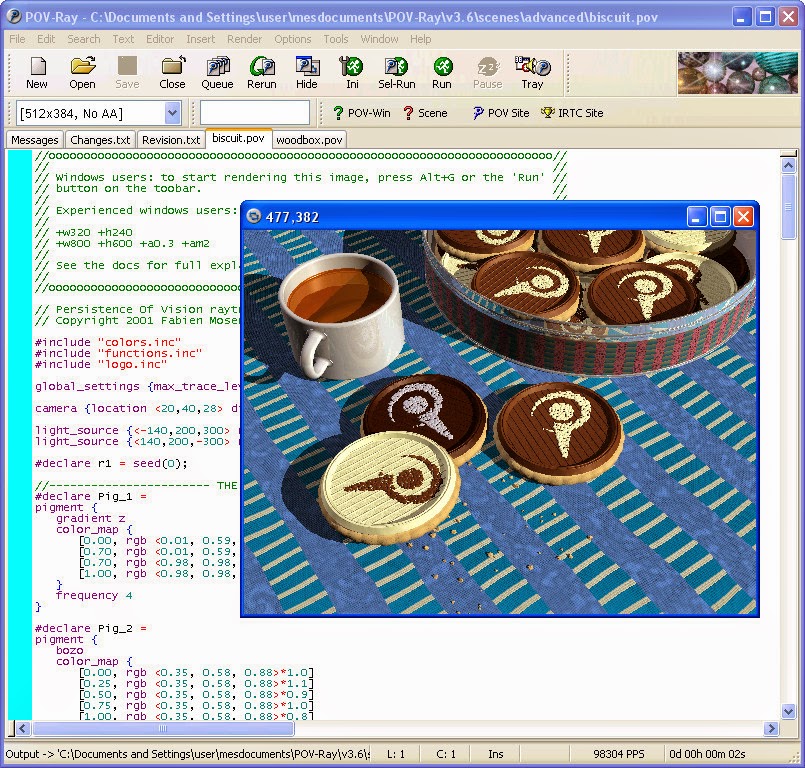Image resolution: width=805 pixels, height=768 pixels.
Task: Click the render window title icon
Action: (x=254, y=216)
